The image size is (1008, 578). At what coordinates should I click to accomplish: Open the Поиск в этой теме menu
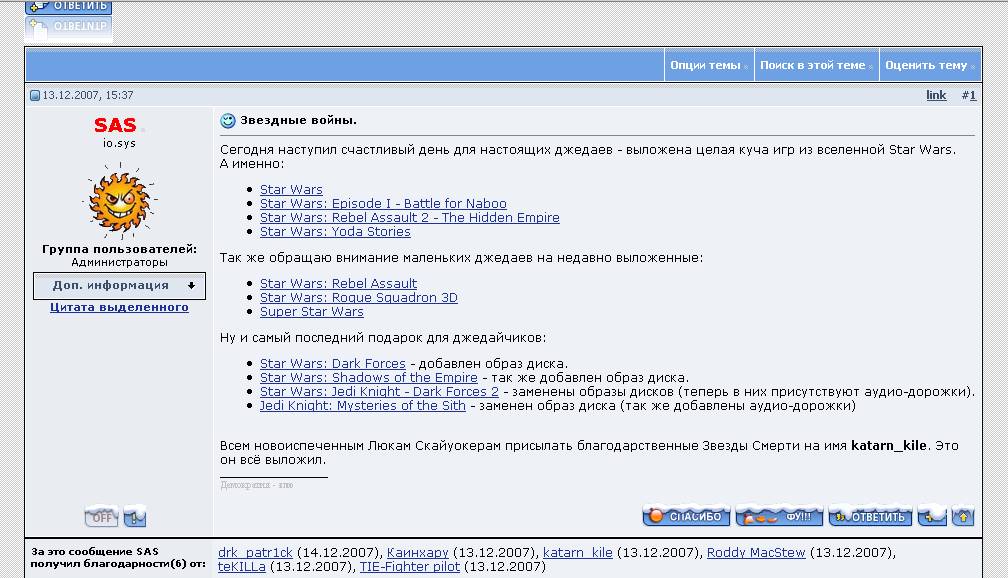tap(816, 65)
